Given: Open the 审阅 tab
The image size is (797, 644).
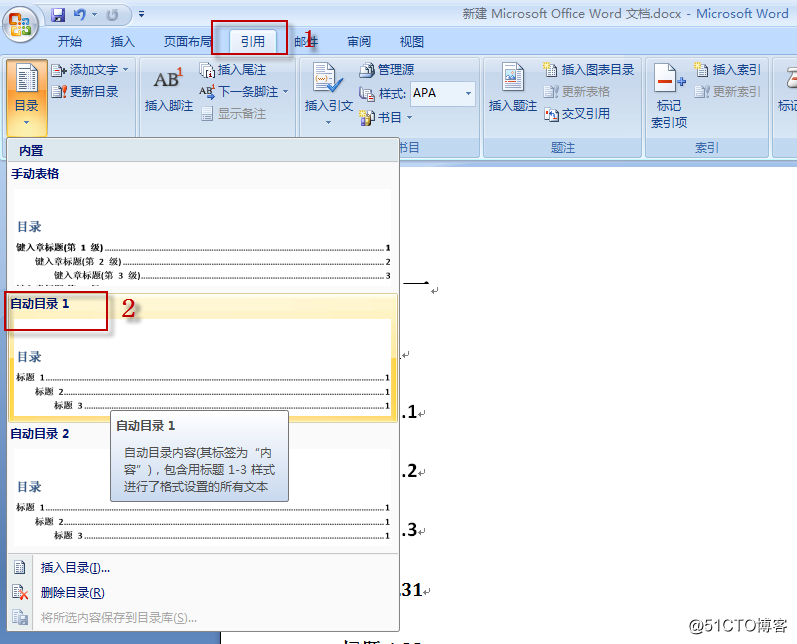Looking at the screenshot, I should click(x=359, y=42).
